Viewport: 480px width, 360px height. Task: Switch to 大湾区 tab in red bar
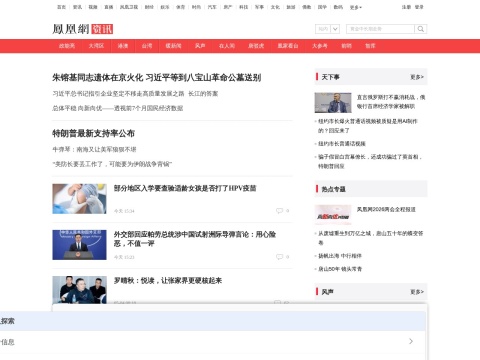tap(96, 46)
